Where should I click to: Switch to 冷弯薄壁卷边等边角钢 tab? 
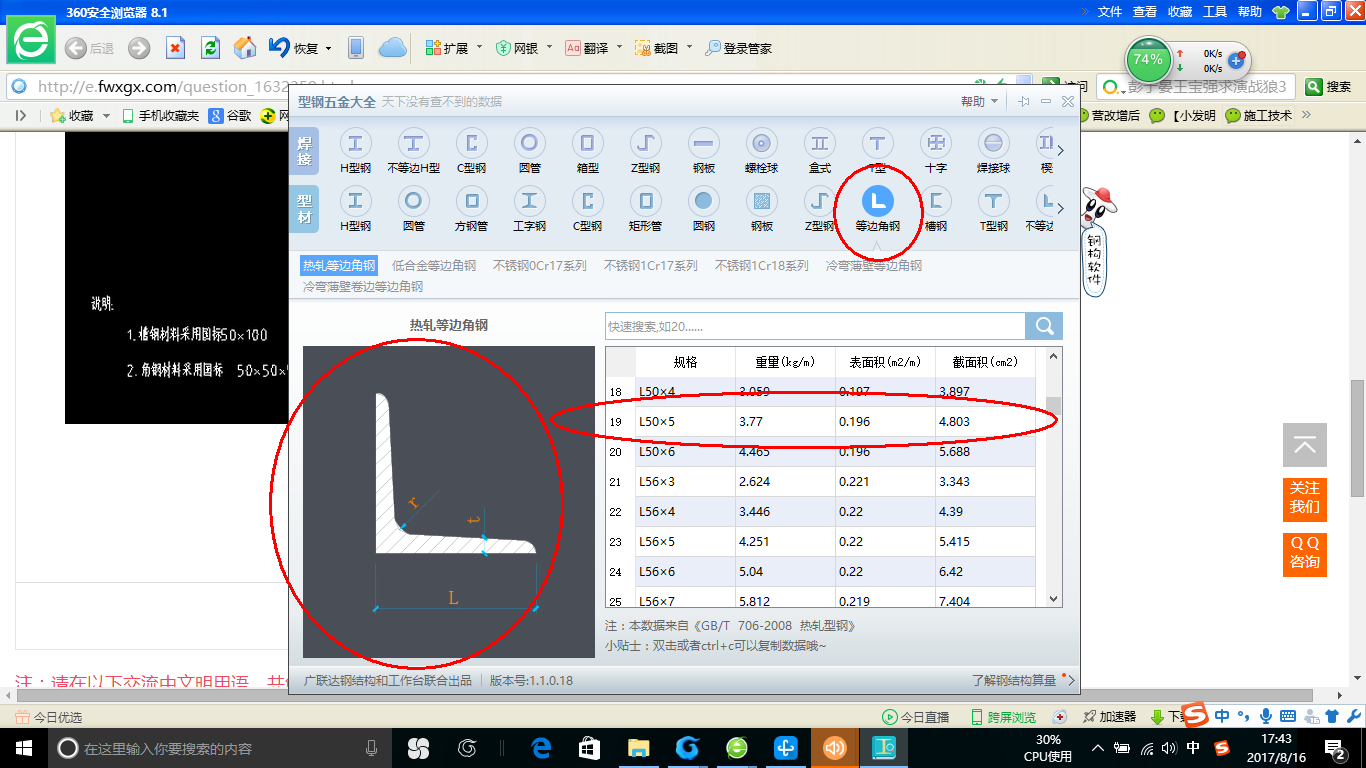tap(363, 286)
